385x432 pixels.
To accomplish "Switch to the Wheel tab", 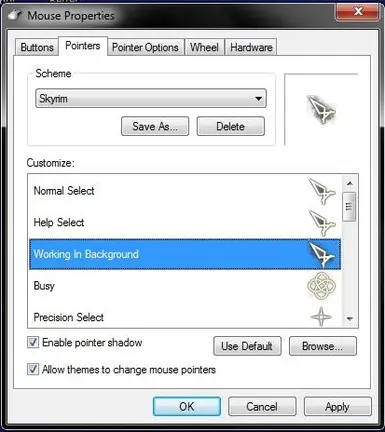I will (x=204, y=47).
